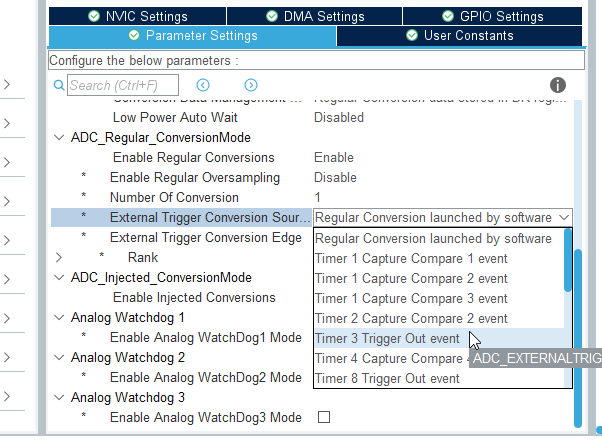This screenshot has height=440, width=602.
Task: Collapse the ADC_Regular_ConversionMode group
Action: [x=59, y=137]
